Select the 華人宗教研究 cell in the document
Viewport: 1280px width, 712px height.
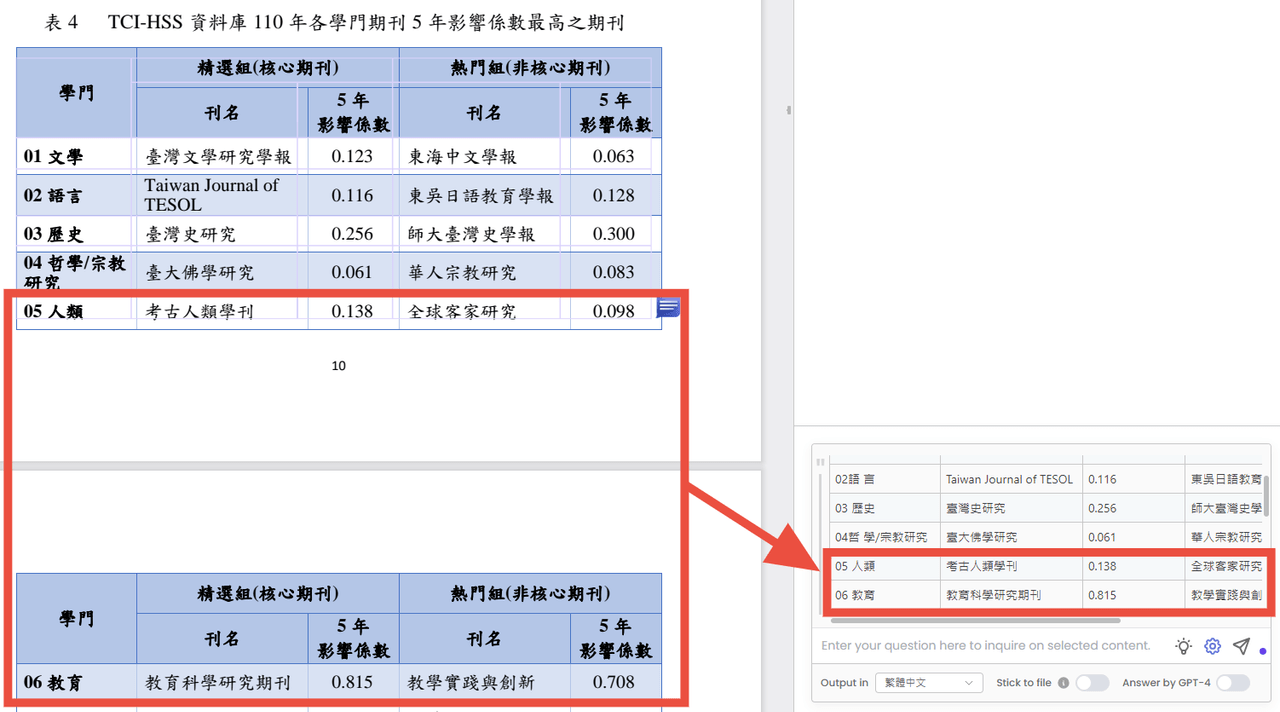pos(484,272)
